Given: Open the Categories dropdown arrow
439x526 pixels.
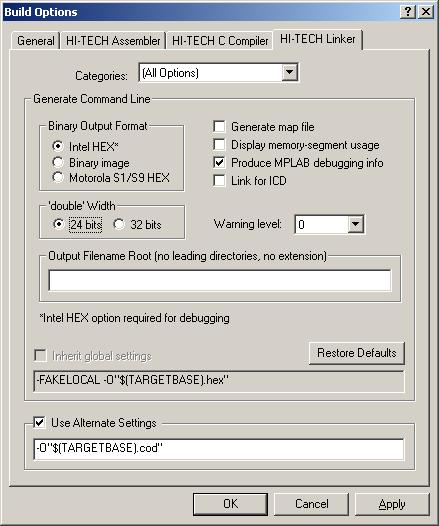Looking at the screenshot, I should click(289, 72).
